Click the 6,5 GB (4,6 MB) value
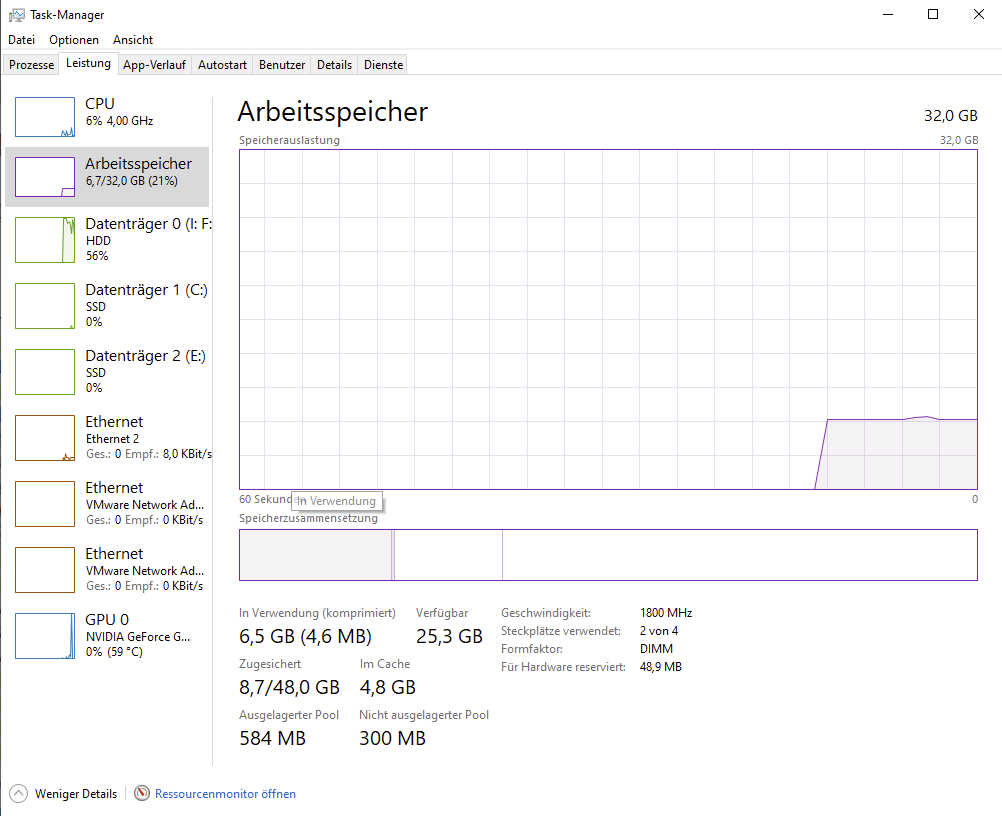This screenshot has width=1002, height=816. tap(305, 636)
